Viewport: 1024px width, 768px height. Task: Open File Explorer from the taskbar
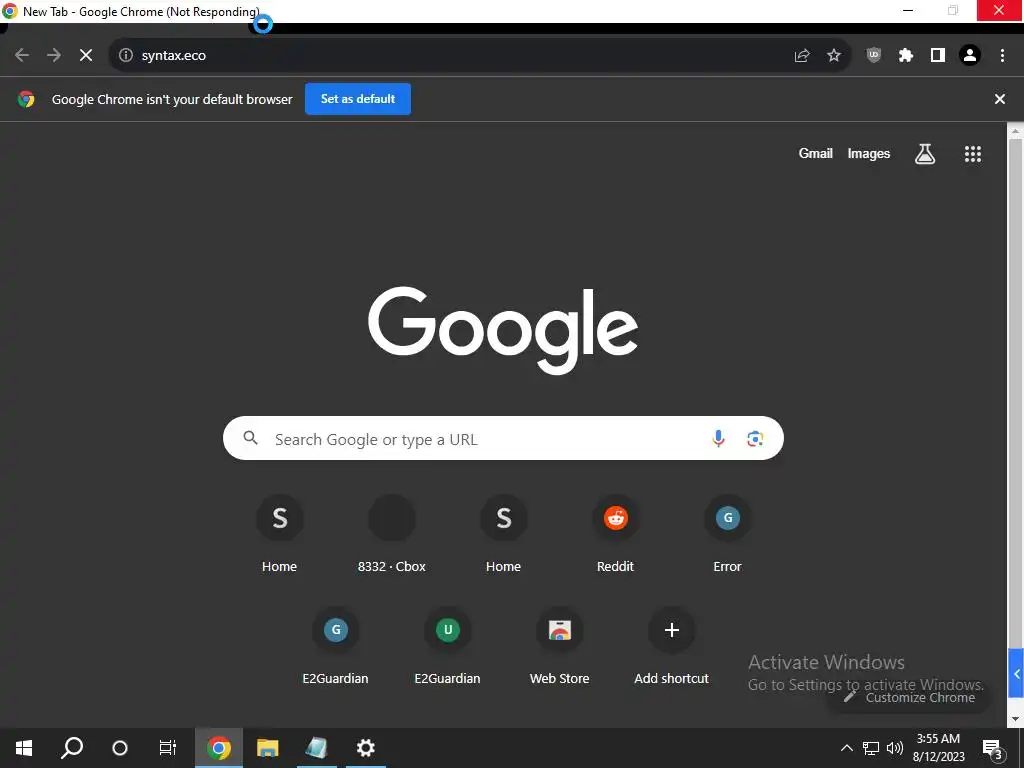tap(268, 748)
